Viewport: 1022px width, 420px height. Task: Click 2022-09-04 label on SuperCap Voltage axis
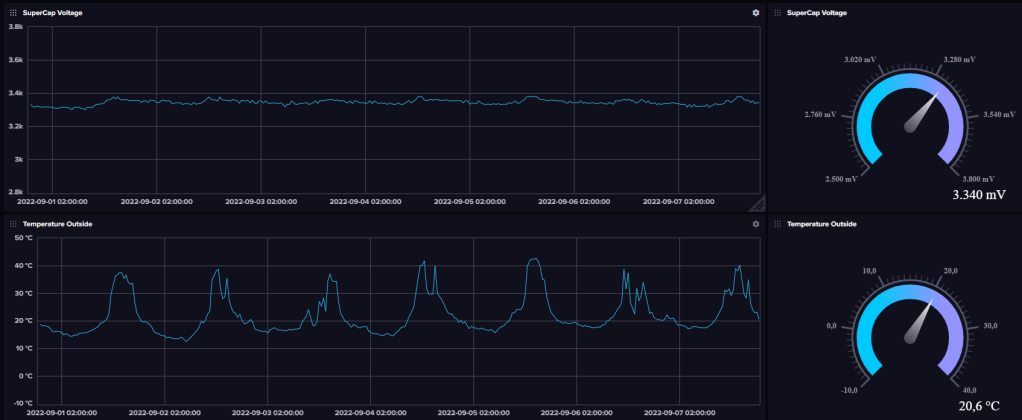tap(365, 201)
